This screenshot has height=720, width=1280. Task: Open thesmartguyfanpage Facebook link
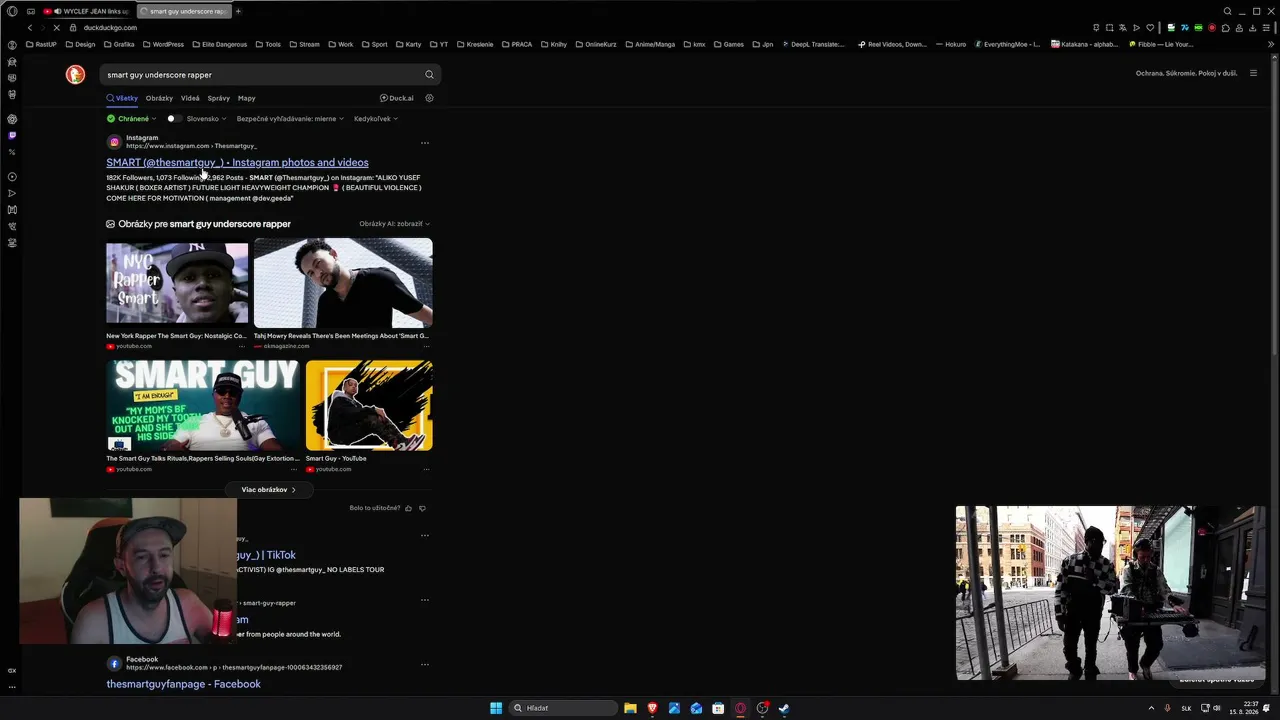point(183,684)
